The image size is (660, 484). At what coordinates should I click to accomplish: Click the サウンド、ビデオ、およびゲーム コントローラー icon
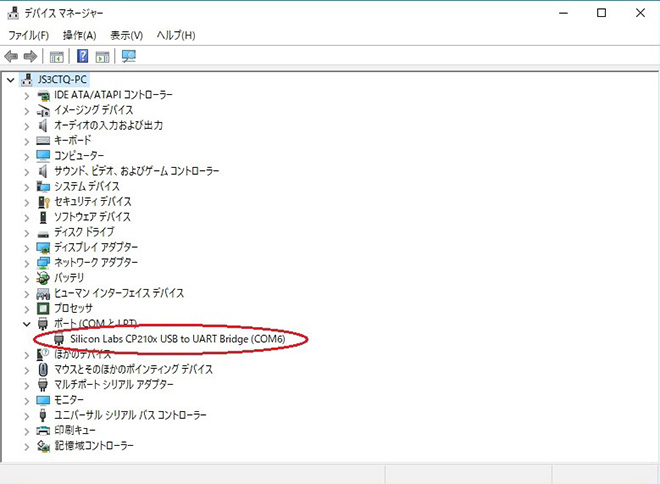(x=43, y=171)
